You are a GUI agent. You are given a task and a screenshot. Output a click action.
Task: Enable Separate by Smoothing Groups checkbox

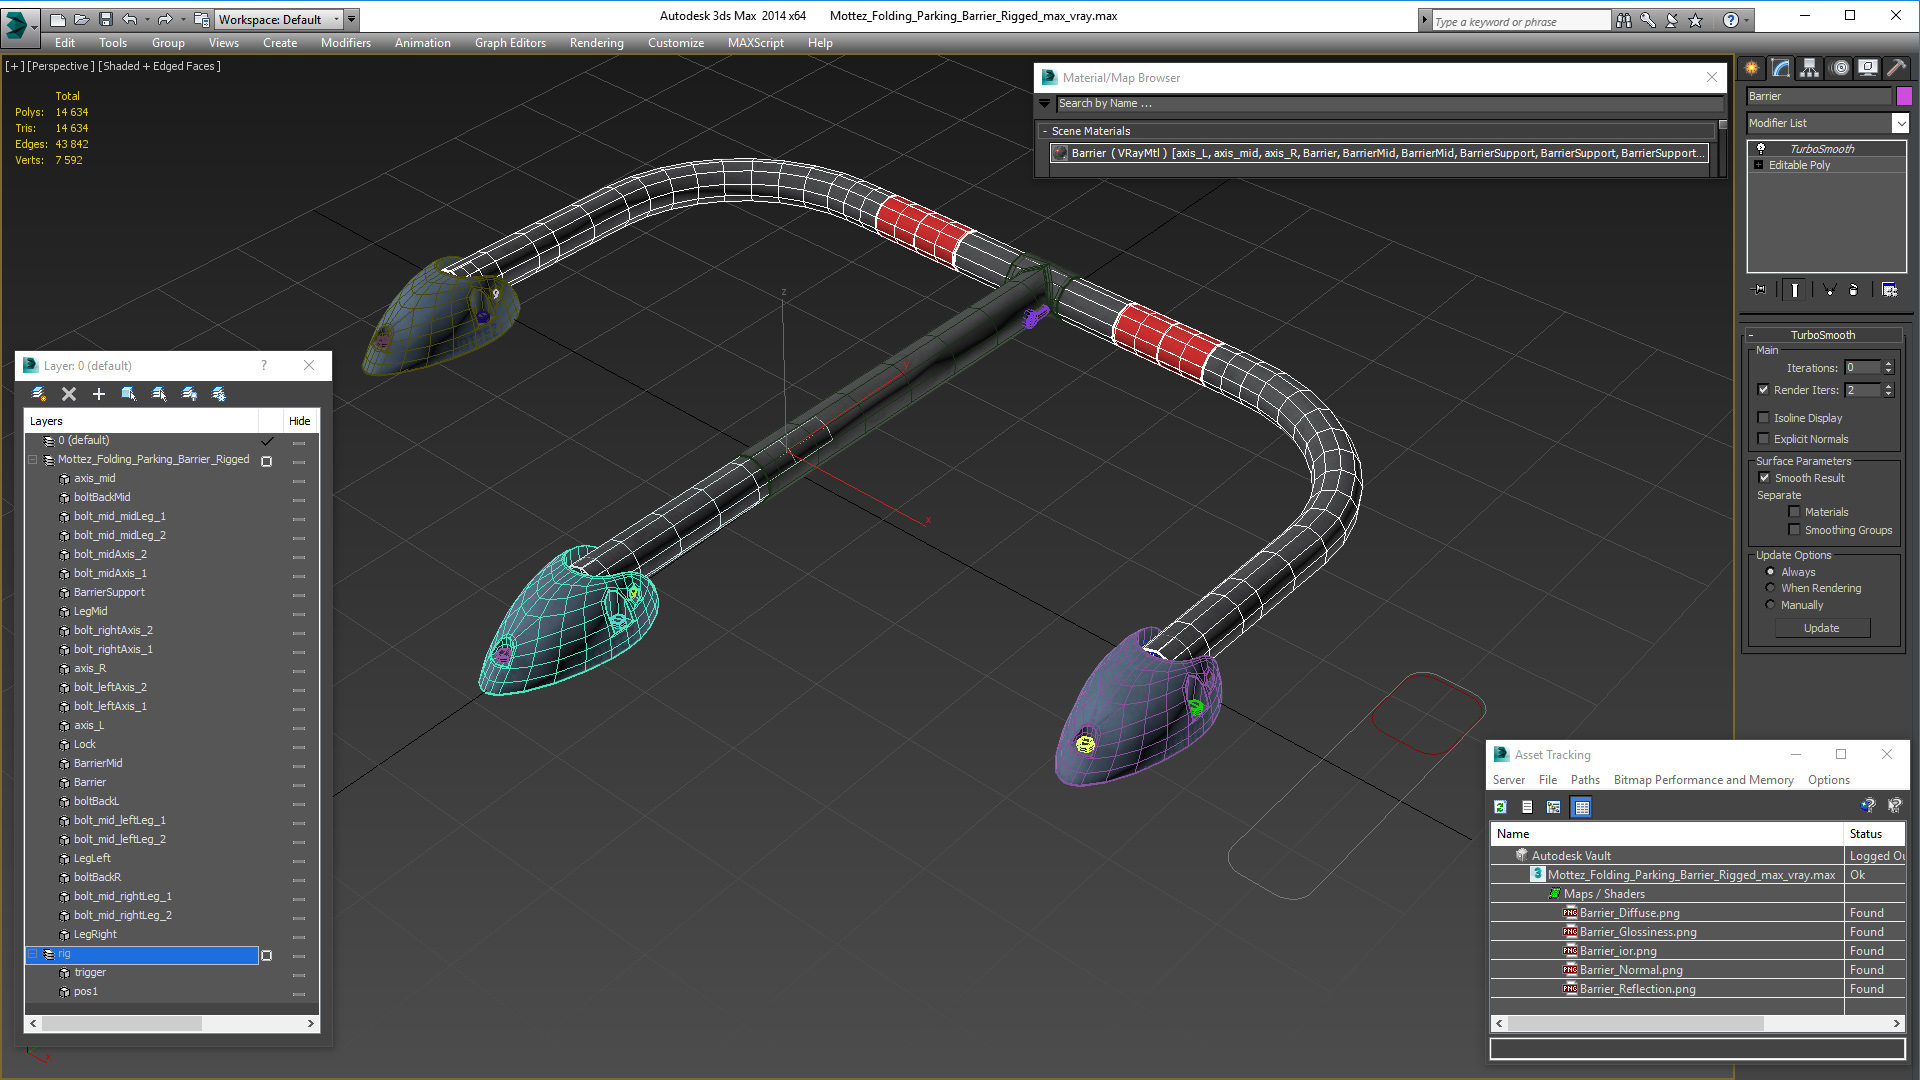1794,530
